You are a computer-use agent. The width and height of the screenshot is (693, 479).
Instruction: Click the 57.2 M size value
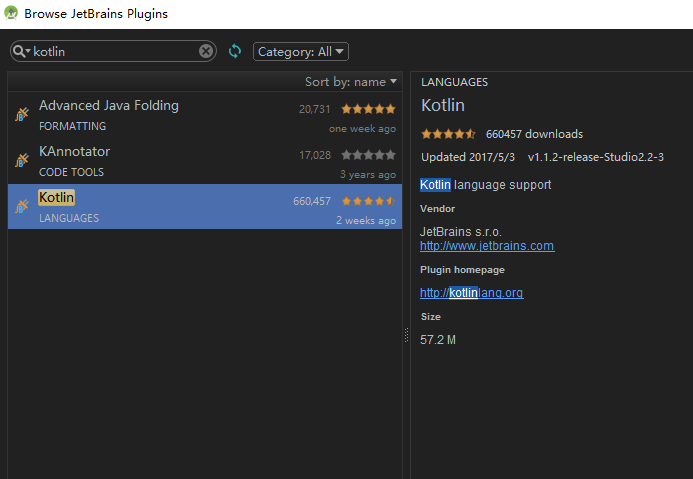tap(438, 340)
